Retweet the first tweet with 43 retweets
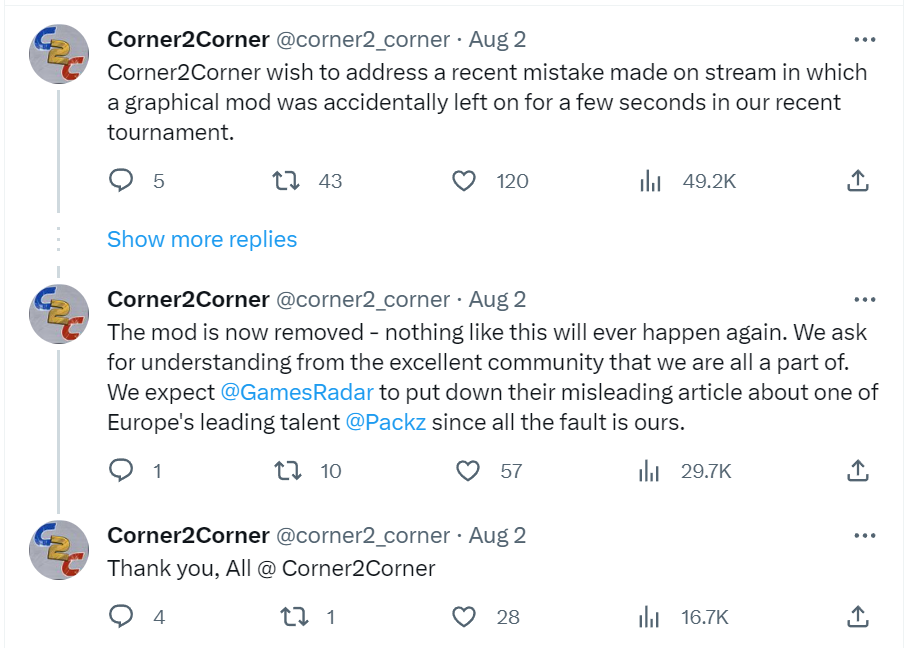 (288, 181)
